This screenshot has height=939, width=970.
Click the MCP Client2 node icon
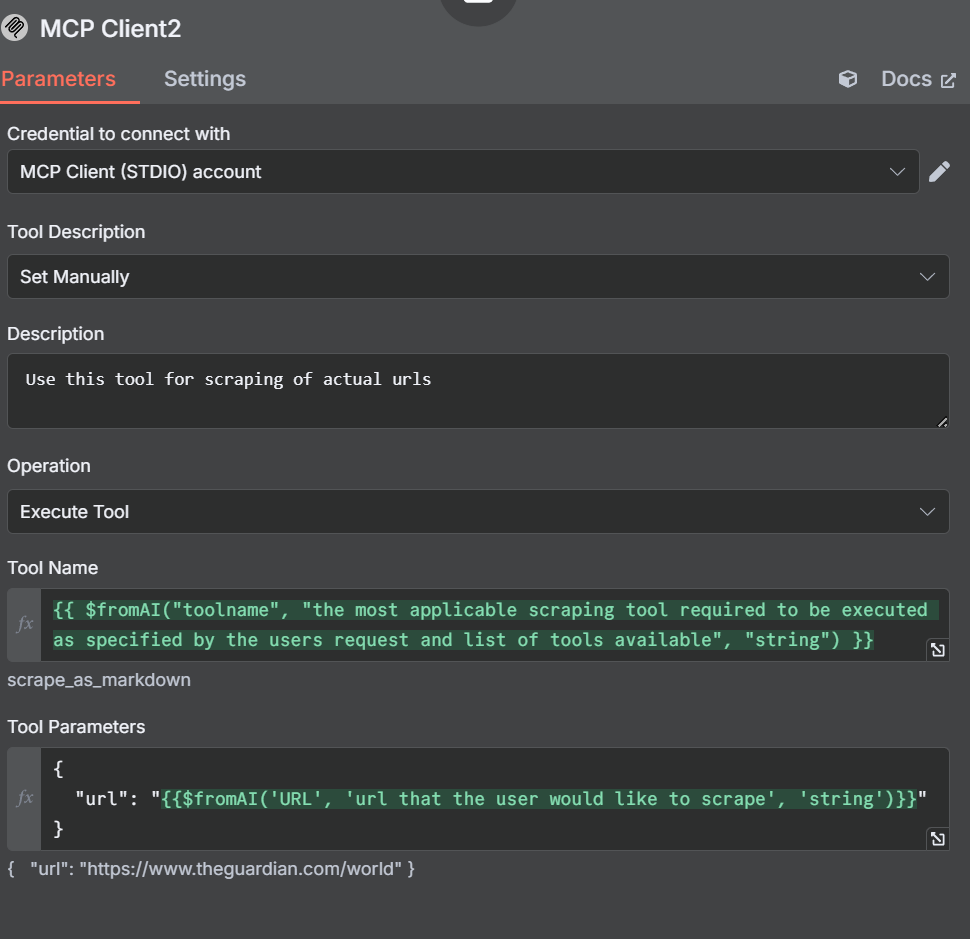click(x=15, y=28)
